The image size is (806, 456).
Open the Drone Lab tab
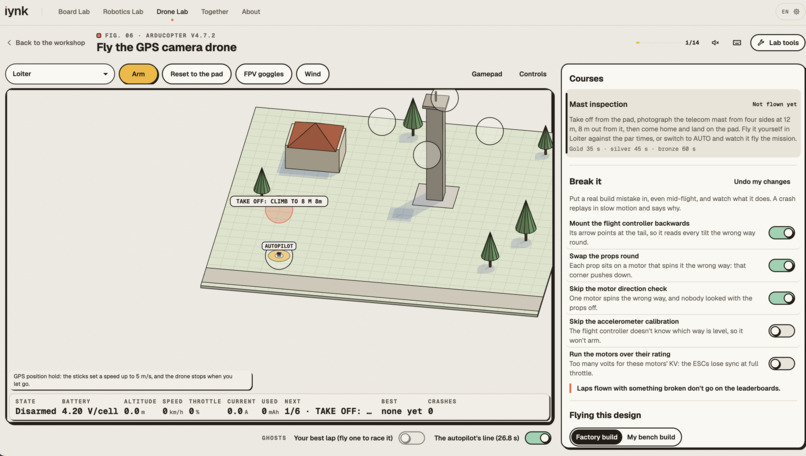(172, 11)
